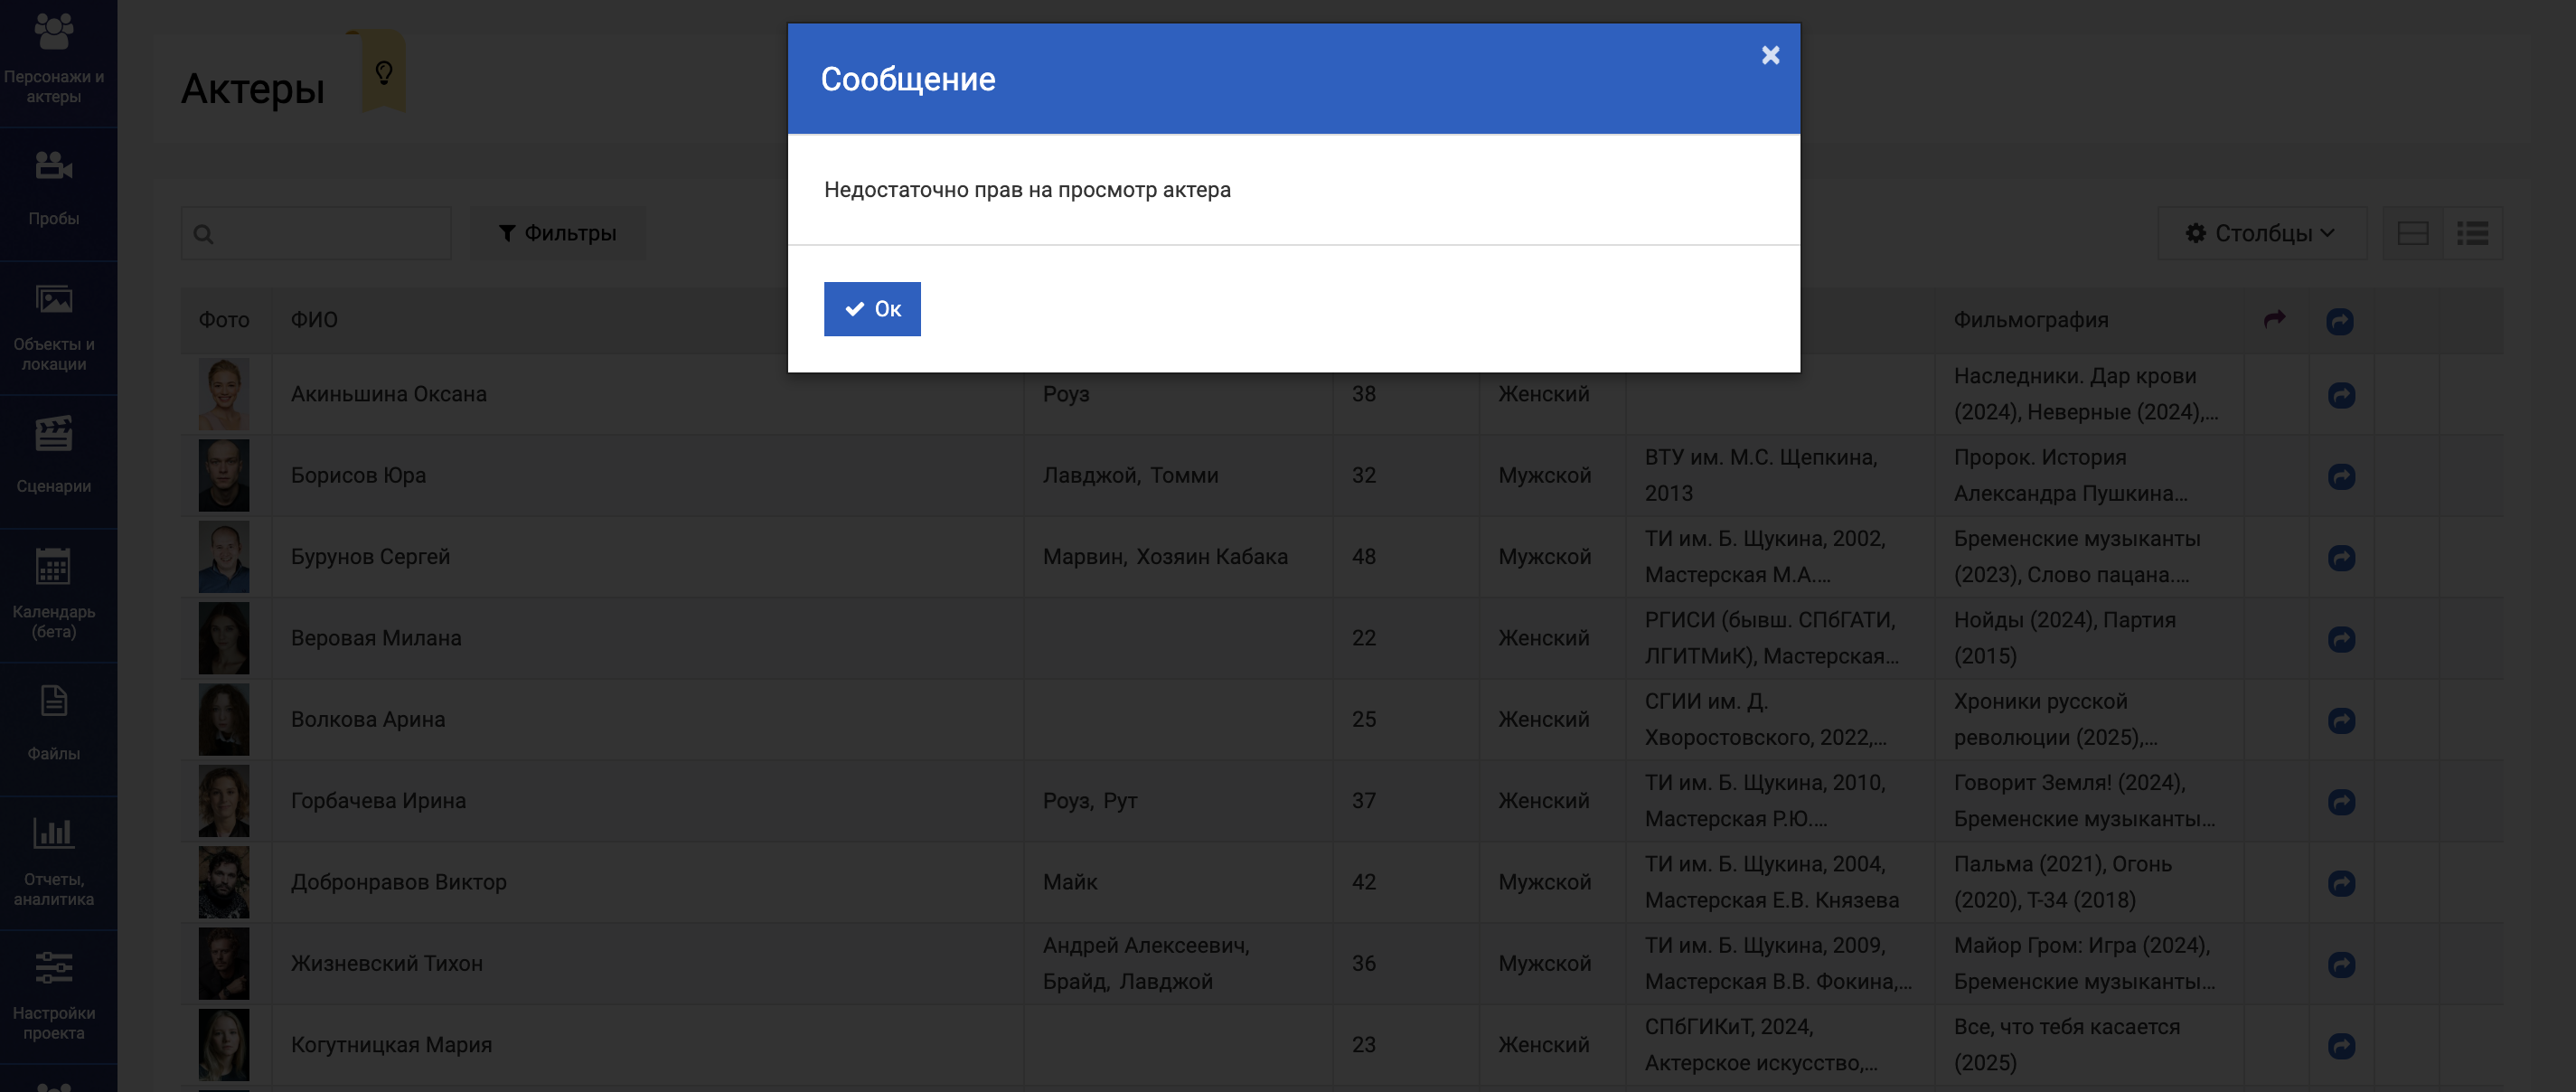Click the Фильмография column header
The height and width of the screenshot is (1092, 2576).
point(2031,320)
